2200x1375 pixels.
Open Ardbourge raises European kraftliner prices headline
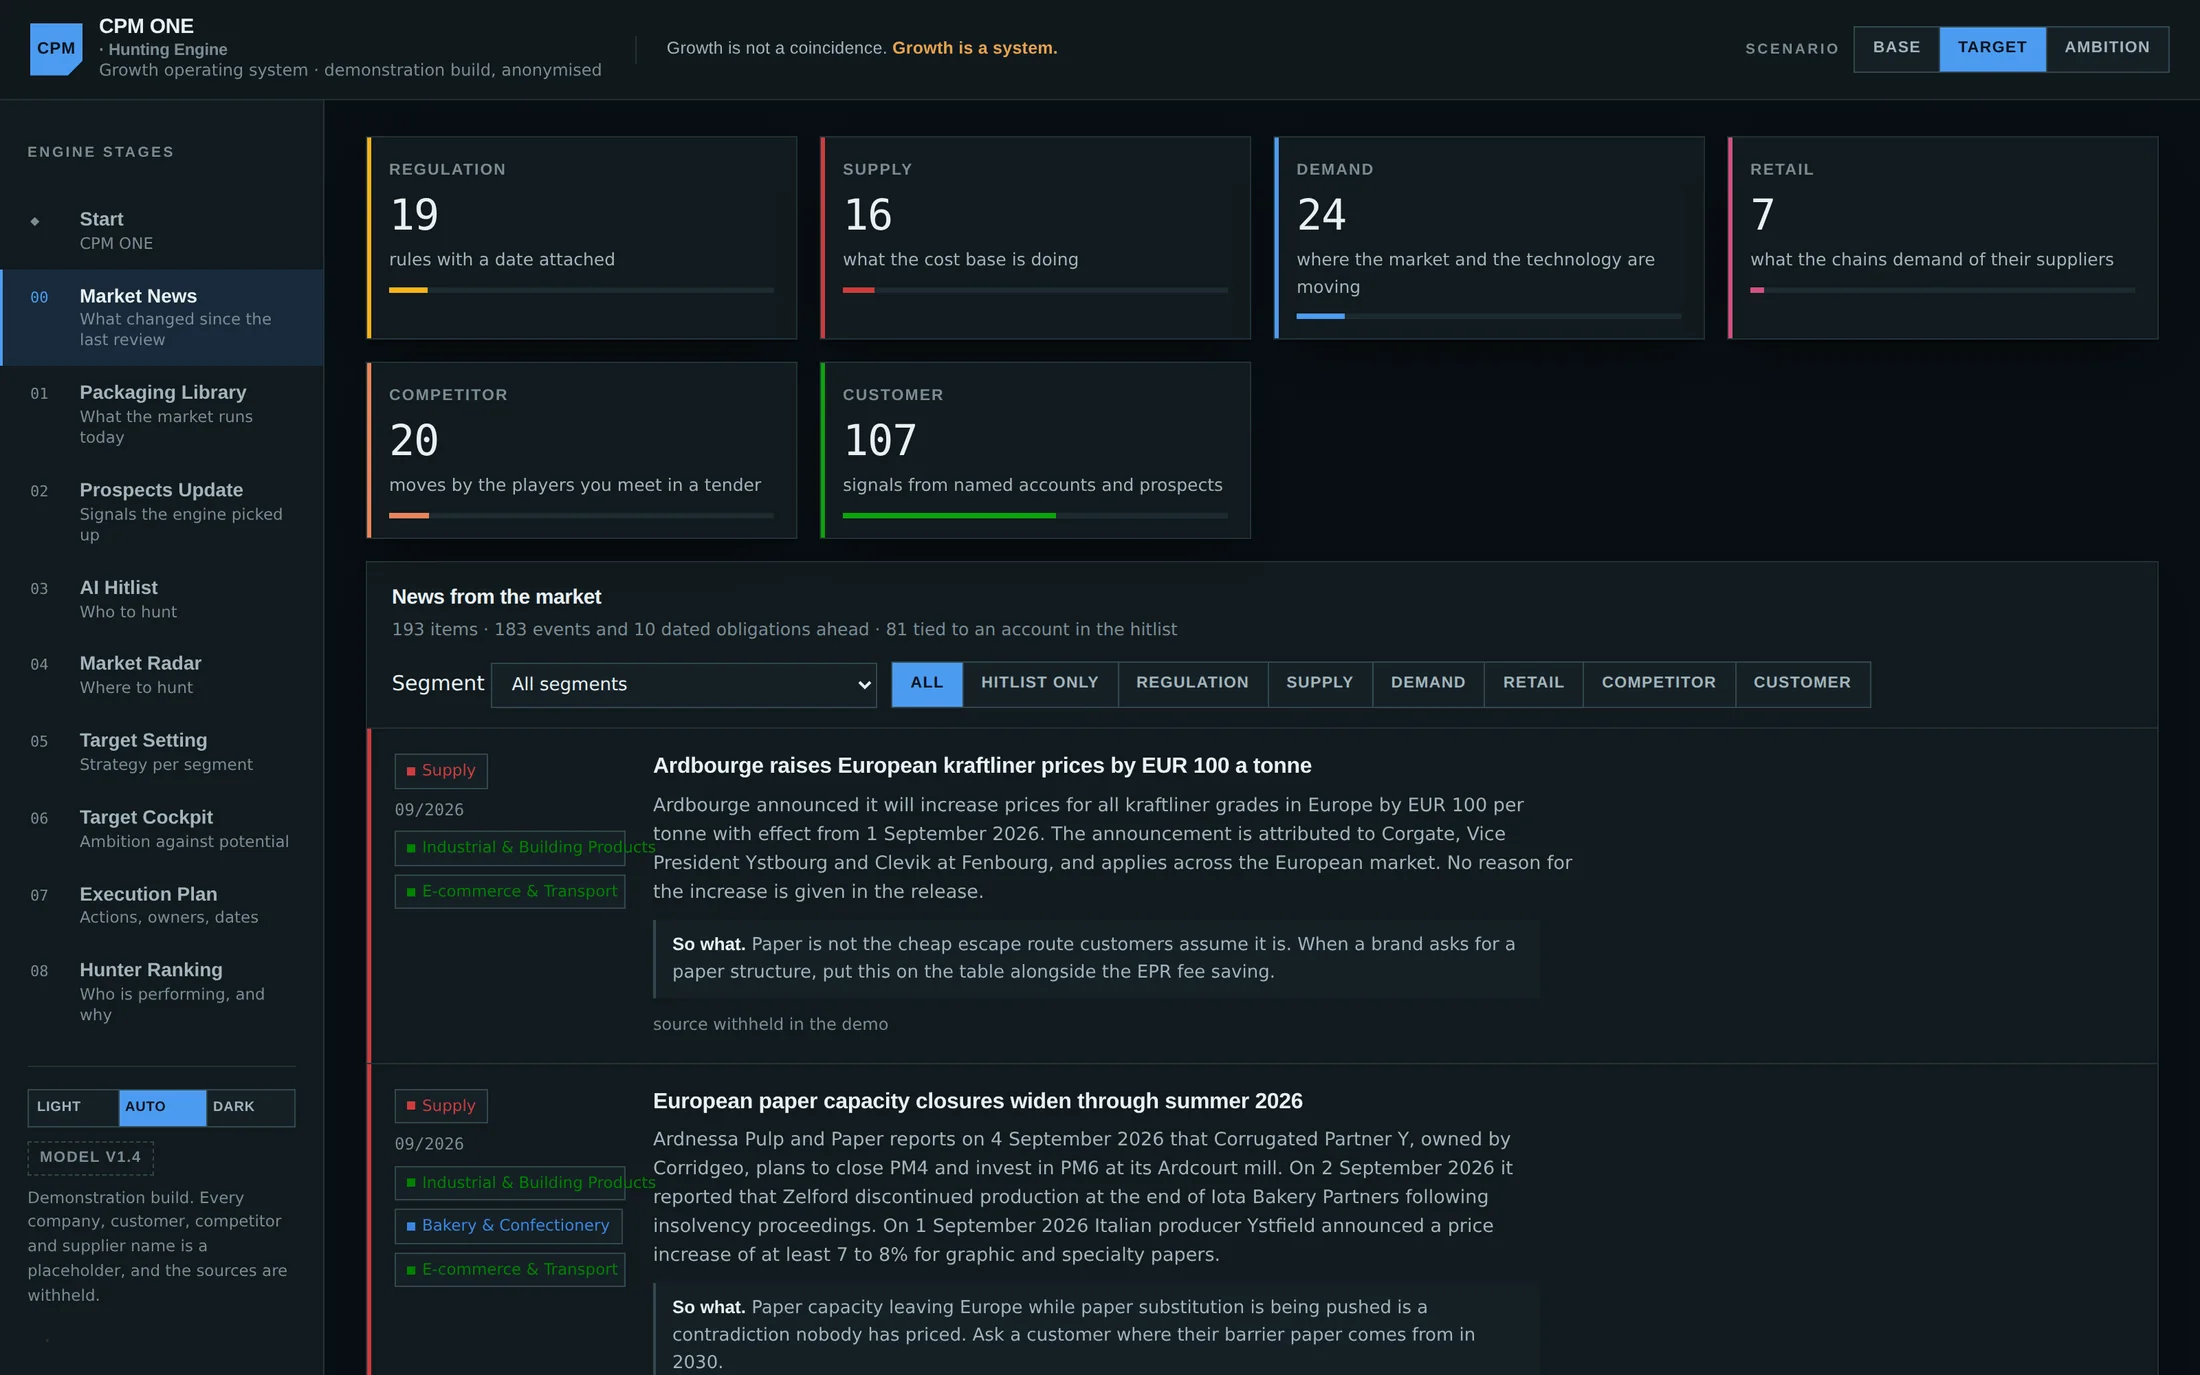pyautogui.click(x=982, y=766)
